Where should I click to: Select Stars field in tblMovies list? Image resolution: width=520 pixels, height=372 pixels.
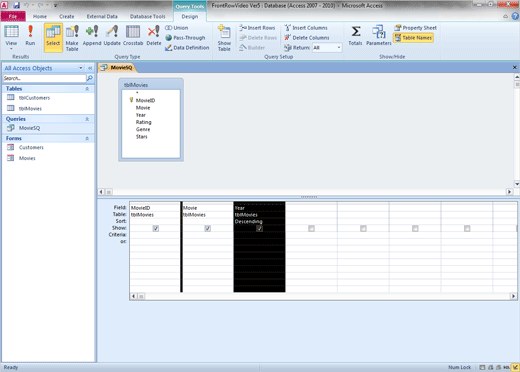coord(141,137)
